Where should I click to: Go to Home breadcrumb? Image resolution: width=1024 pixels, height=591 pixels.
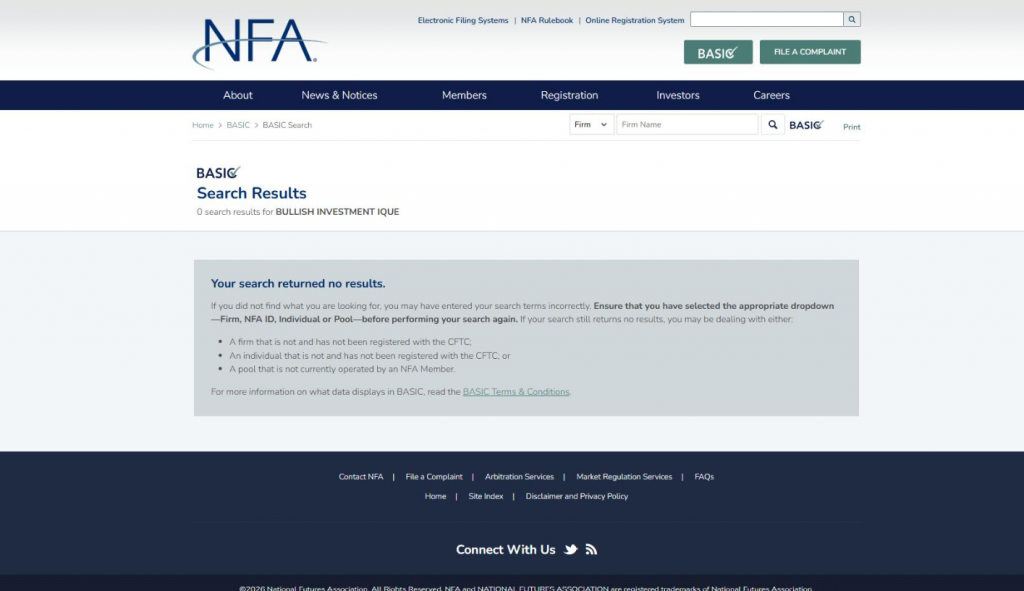point(202,125)
